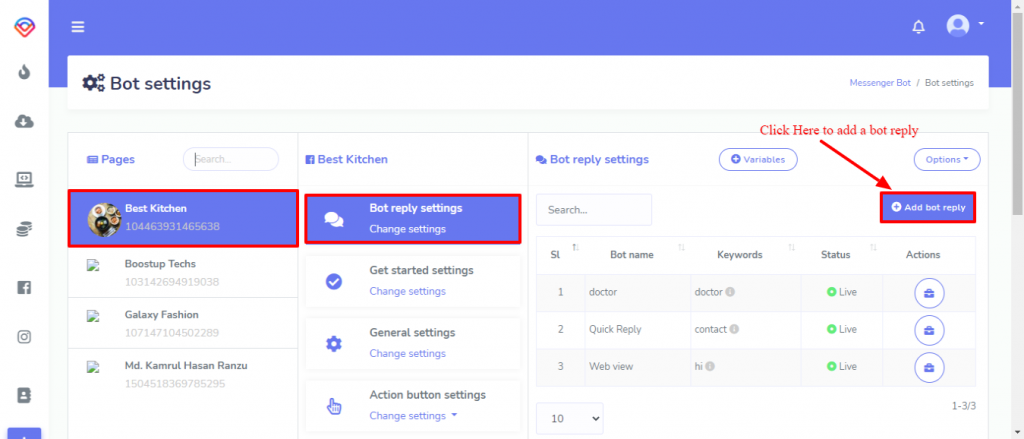Select Galaxy Fashion page
This screenshot has width=1024, height=439.
[x=183, y=323]
